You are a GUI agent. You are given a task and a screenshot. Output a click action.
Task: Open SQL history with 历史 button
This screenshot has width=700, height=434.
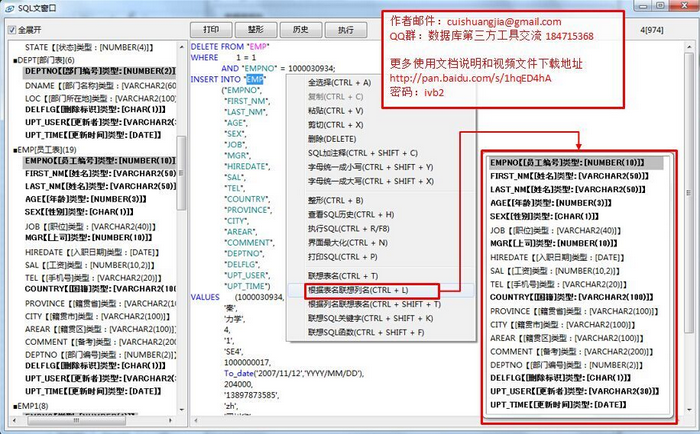pos(300,30)
